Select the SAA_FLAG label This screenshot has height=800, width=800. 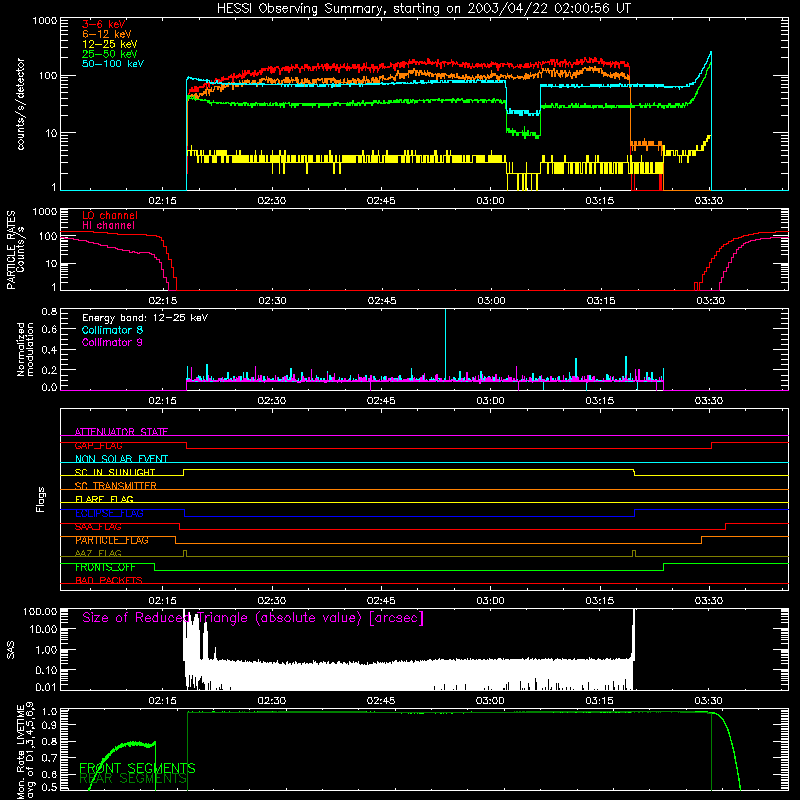[x=98, y=527]
